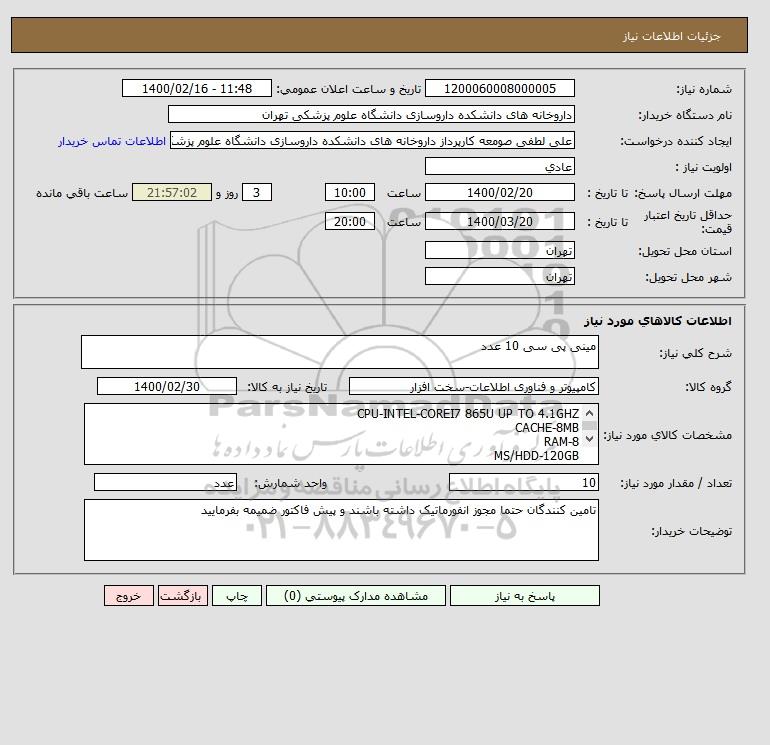Click the request creator field
This screenshot has height=745, width=770.
point(372,140)
